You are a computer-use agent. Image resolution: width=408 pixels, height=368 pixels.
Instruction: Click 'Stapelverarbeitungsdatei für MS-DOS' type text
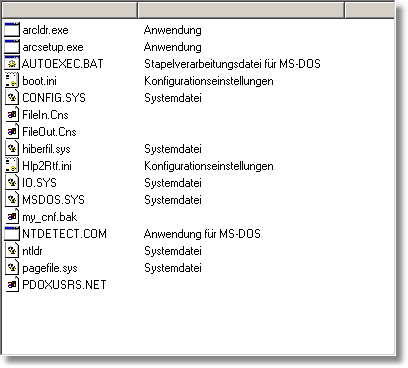point(232,64)
